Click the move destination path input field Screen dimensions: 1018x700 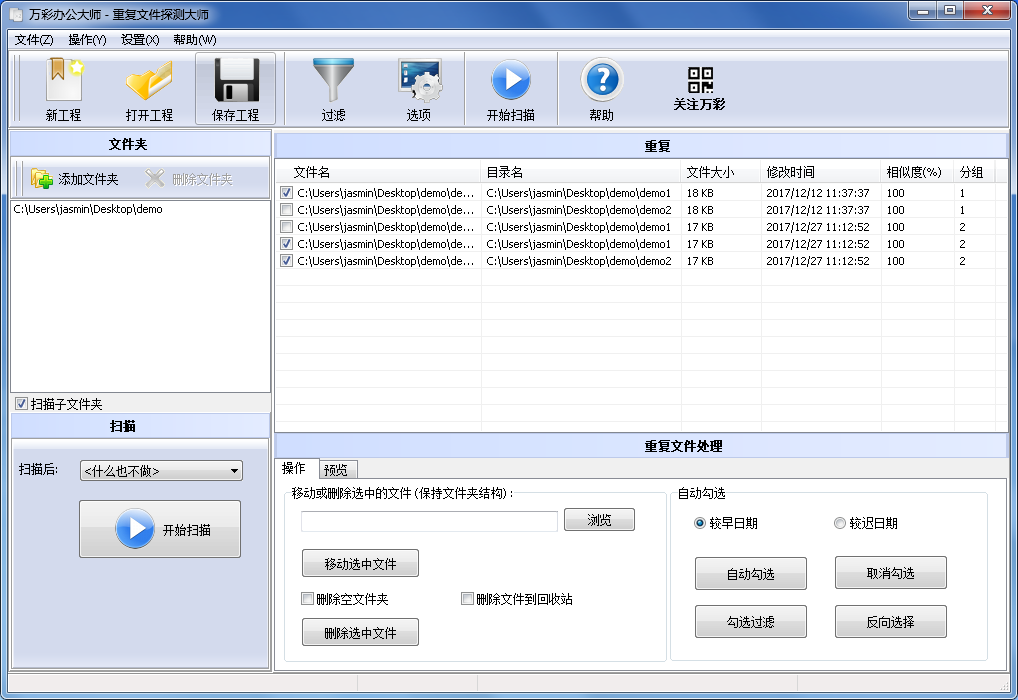point(429,521)
